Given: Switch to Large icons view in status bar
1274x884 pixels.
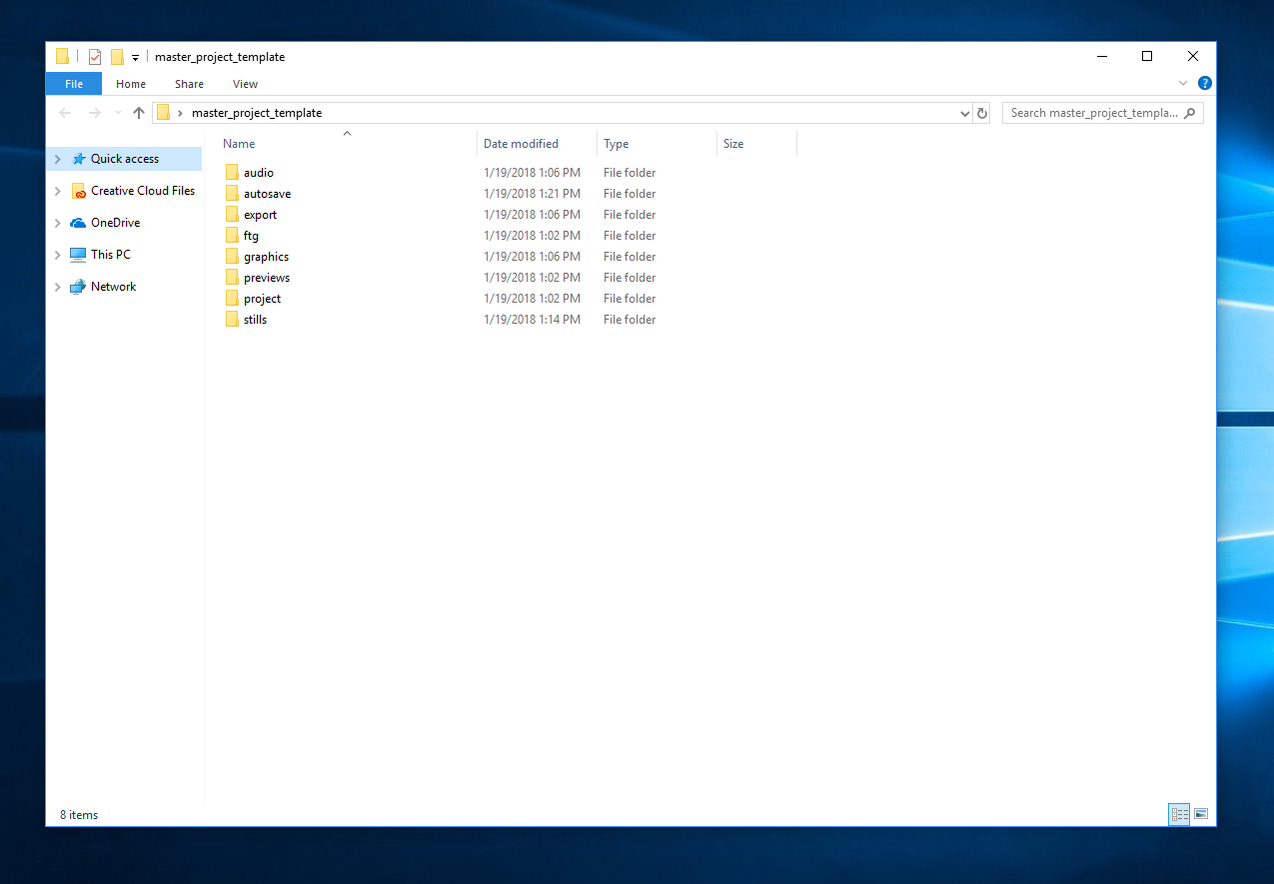Looking at the screenshot, I should point(1201,815).
